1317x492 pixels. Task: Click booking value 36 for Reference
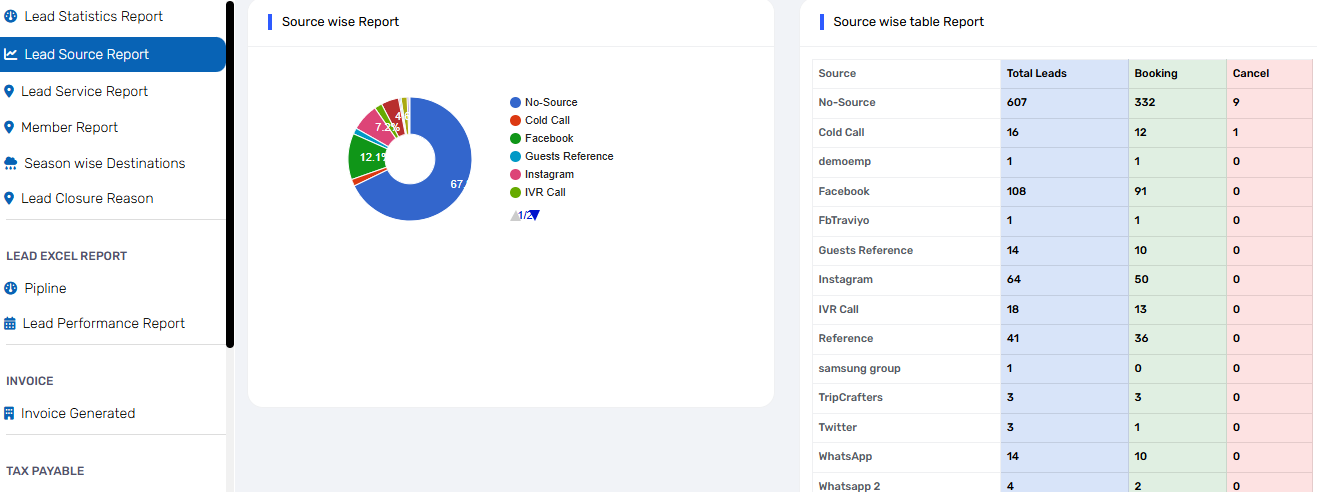(1142, 338)
